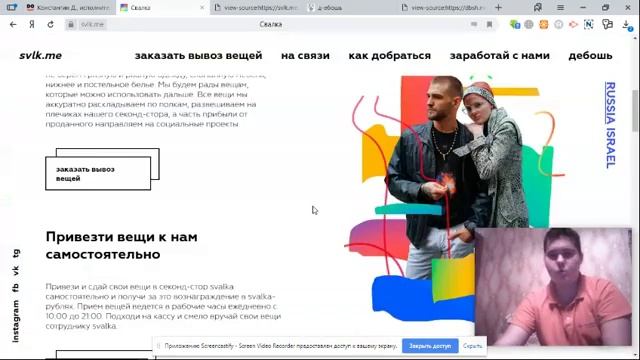This screenshot has width=640, height=360.
Task: Open the tg social link
Action: click(x=16, y=253)
